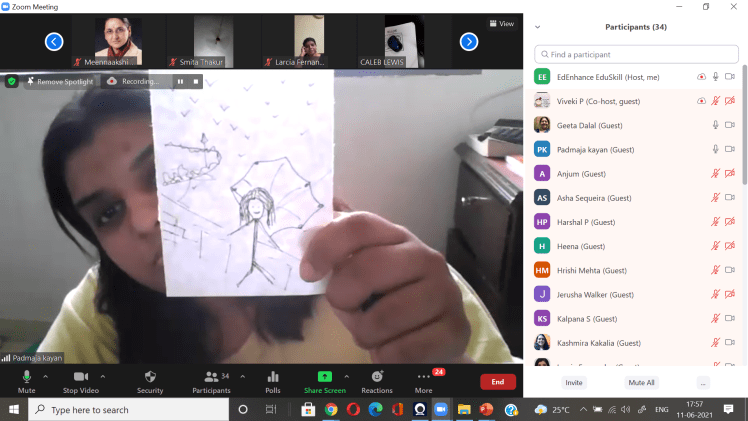
Task: Expand audio options arrow beside Mute
Action: point(46,377)
